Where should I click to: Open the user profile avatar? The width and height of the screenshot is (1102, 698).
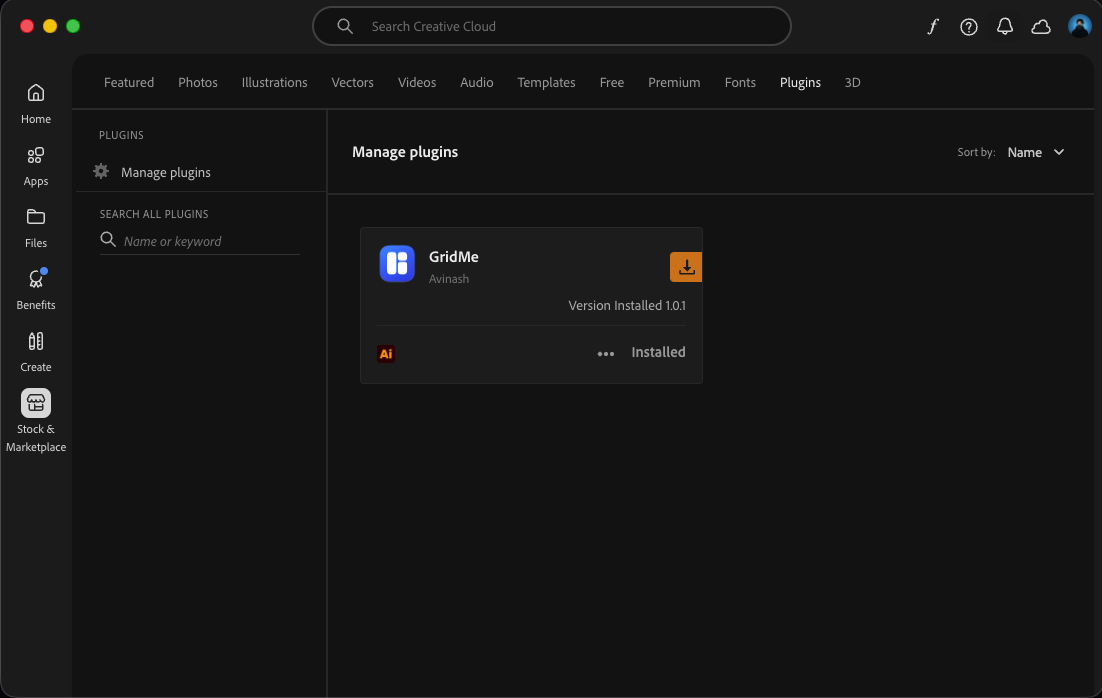pos(1079,26)
